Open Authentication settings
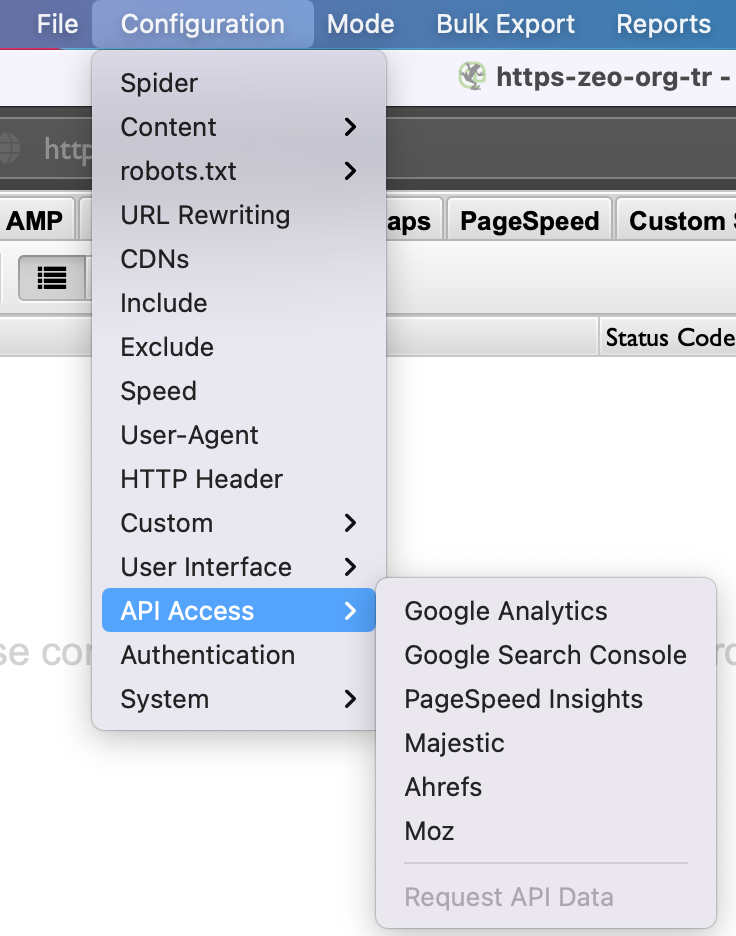Image resolution: width=736 pixels, height=936 pixels. (239, 655)
